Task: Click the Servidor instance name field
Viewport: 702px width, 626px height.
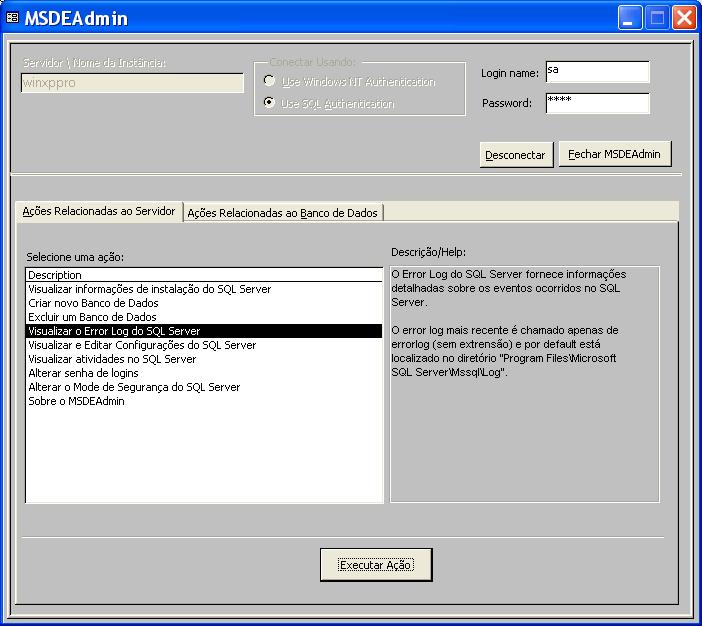Action: 132,83
